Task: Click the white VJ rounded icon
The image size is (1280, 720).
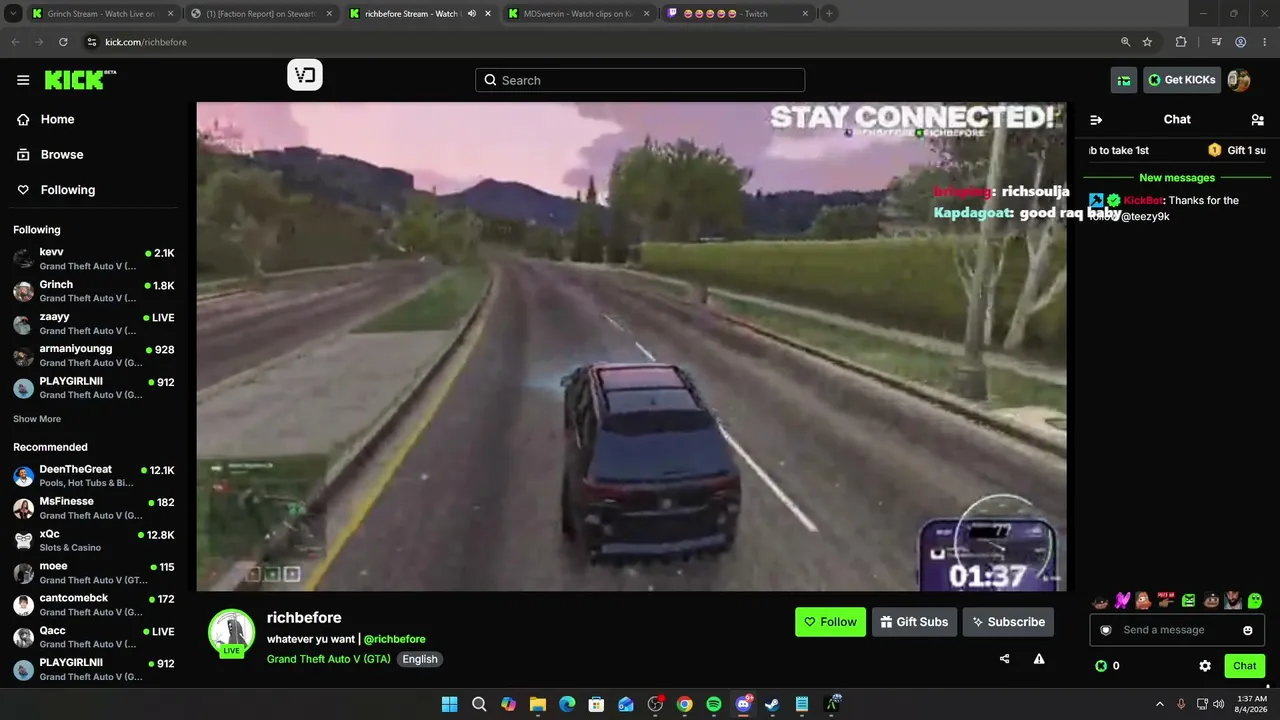Action: (305, 75)
